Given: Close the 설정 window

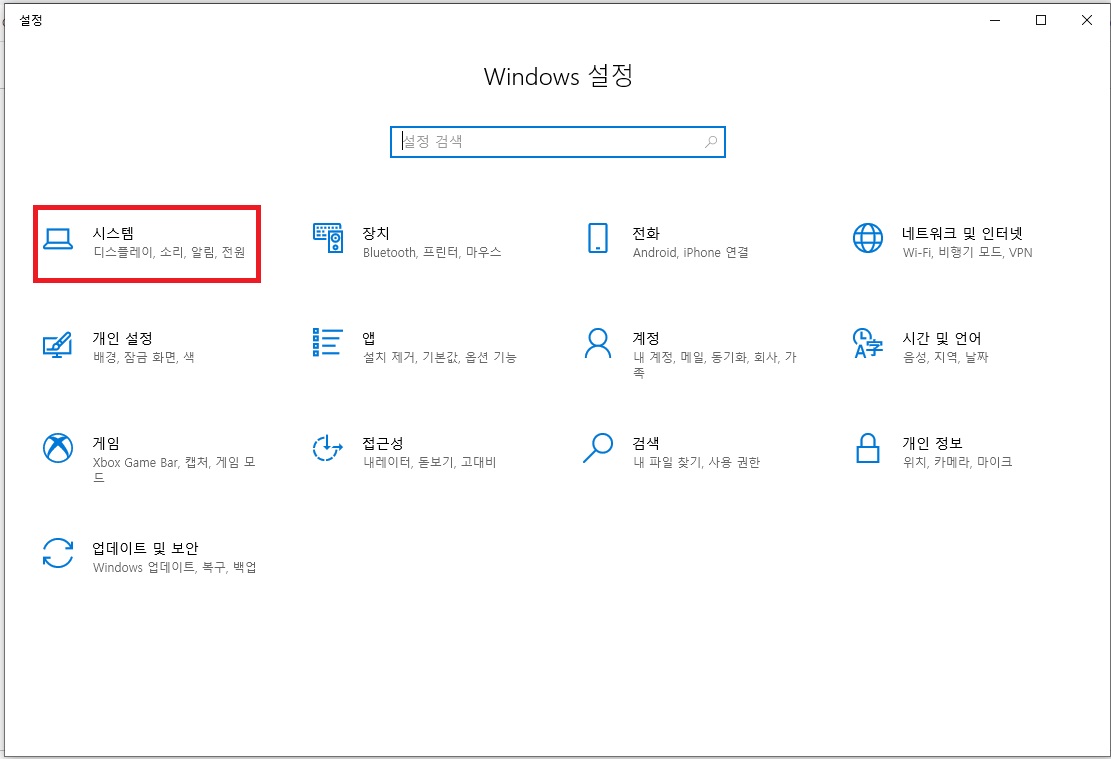Looking at the screenshot, I should coord(1087,21).
